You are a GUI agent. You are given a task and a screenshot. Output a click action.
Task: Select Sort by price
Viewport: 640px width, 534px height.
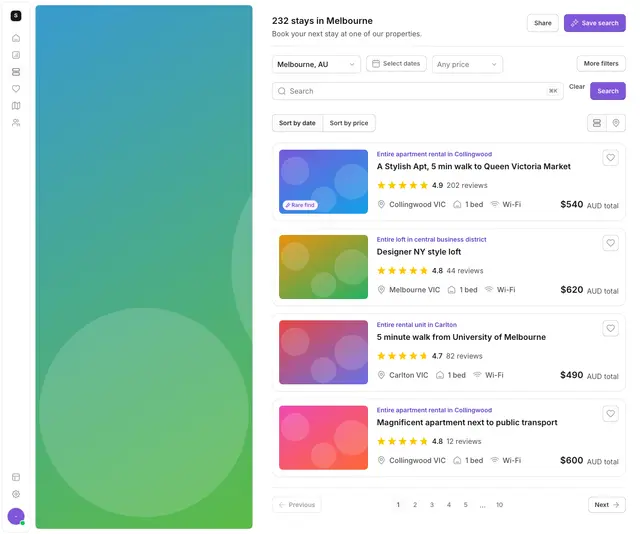pos(349,123)
